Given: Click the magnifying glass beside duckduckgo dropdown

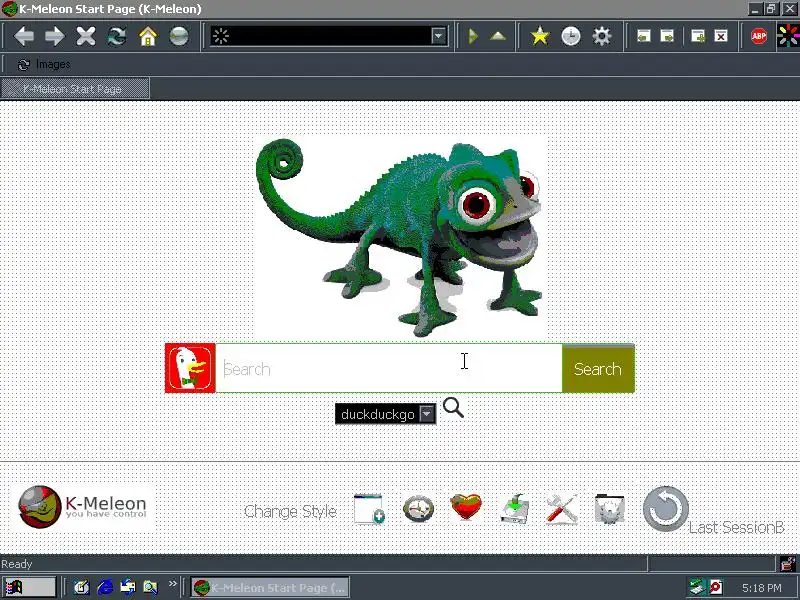Looking at the screenshot, I should click(x=453, y=408).
